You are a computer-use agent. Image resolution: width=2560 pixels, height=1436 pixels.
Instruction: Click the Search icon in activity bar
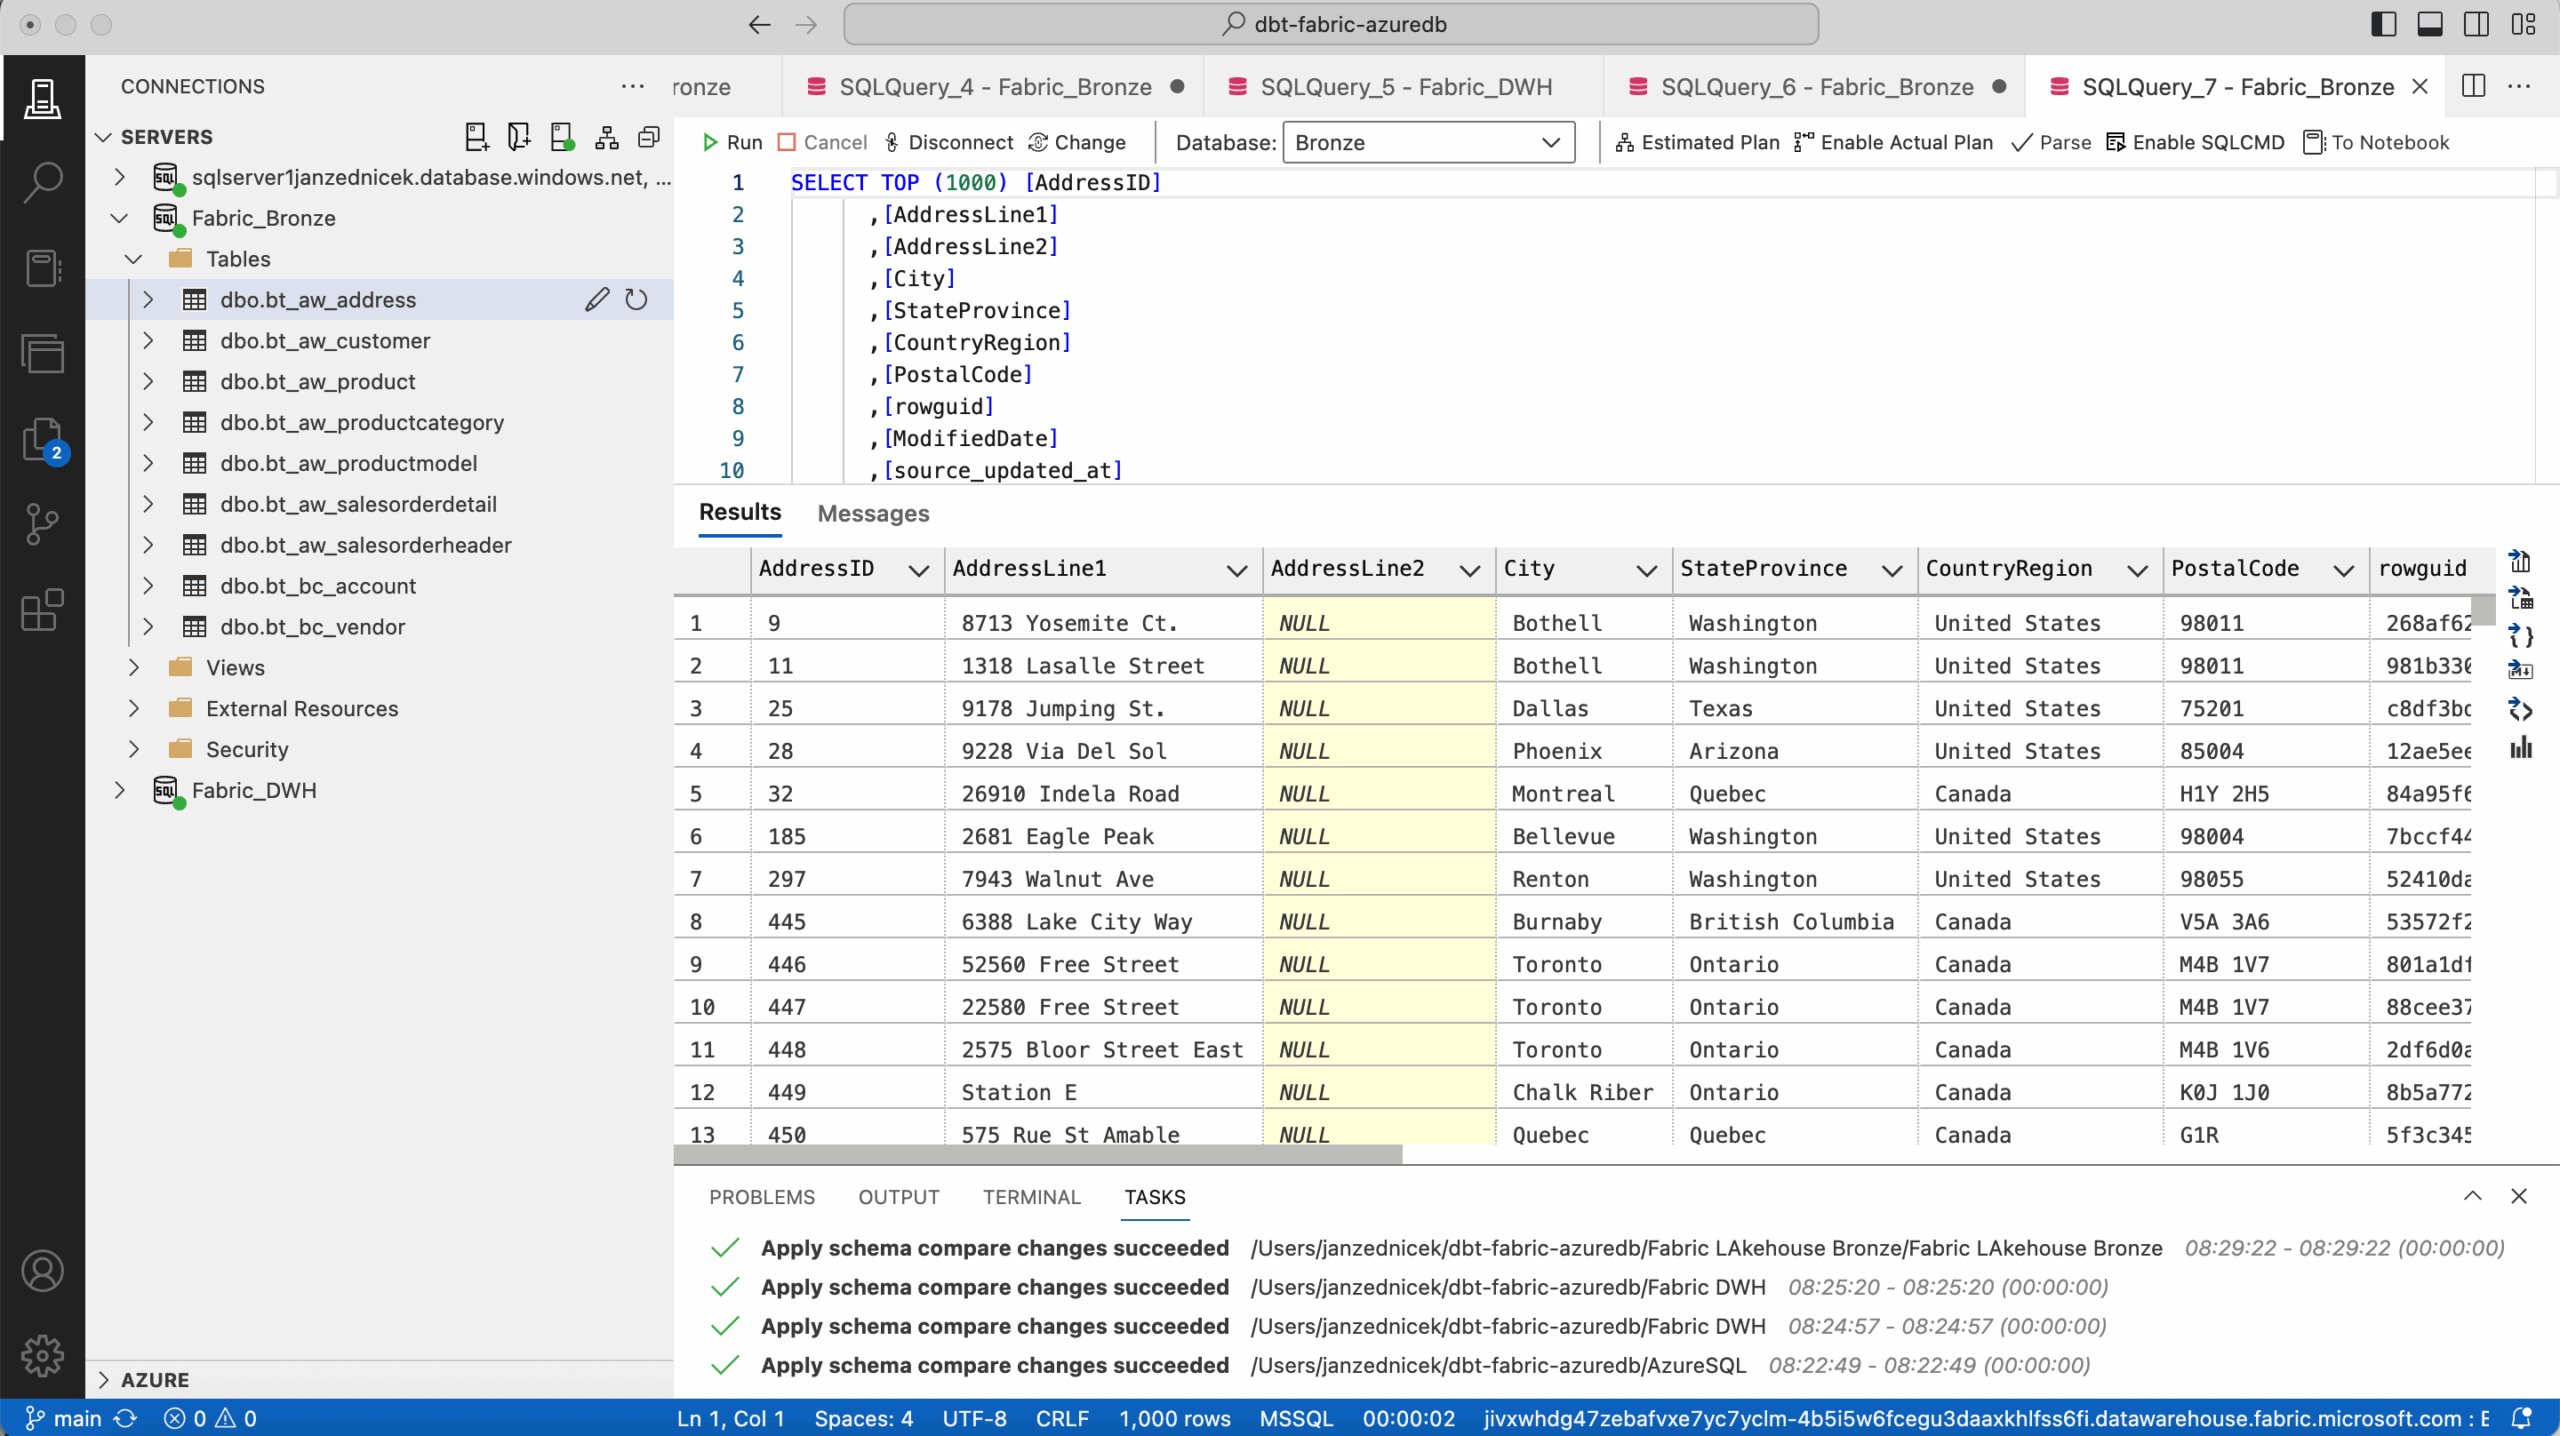point(42,183)
